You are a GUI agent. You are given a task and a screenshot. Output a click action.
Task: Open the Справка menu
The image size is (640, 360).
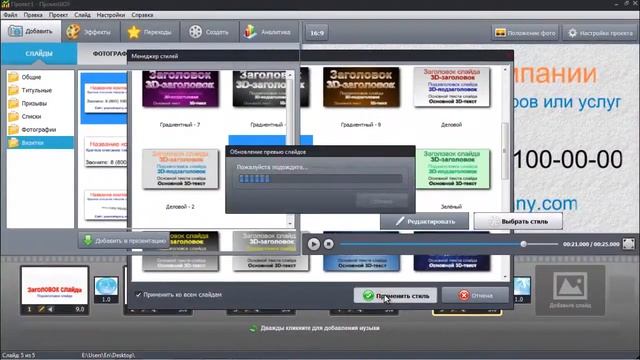[x=142, y=15]
